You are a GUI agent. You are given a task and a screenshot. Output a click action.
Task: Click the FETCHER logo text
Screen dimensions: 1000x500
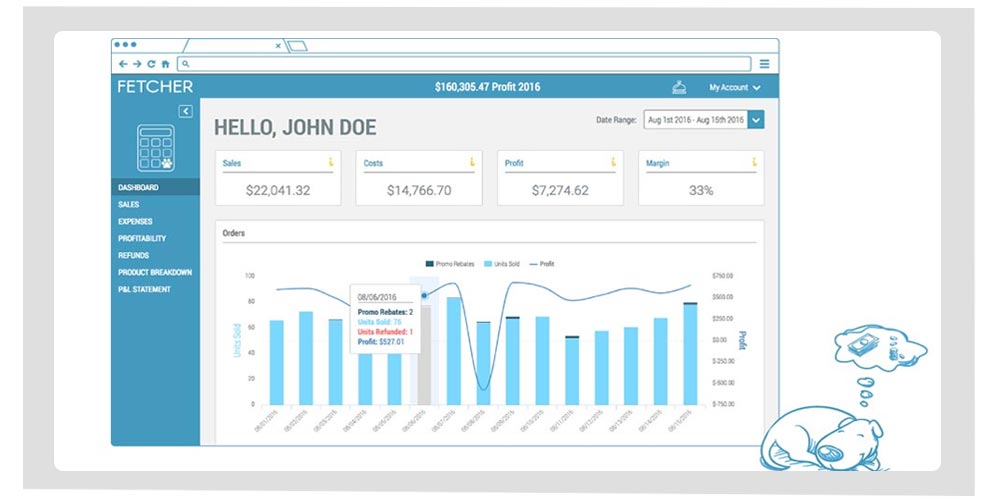155,87
